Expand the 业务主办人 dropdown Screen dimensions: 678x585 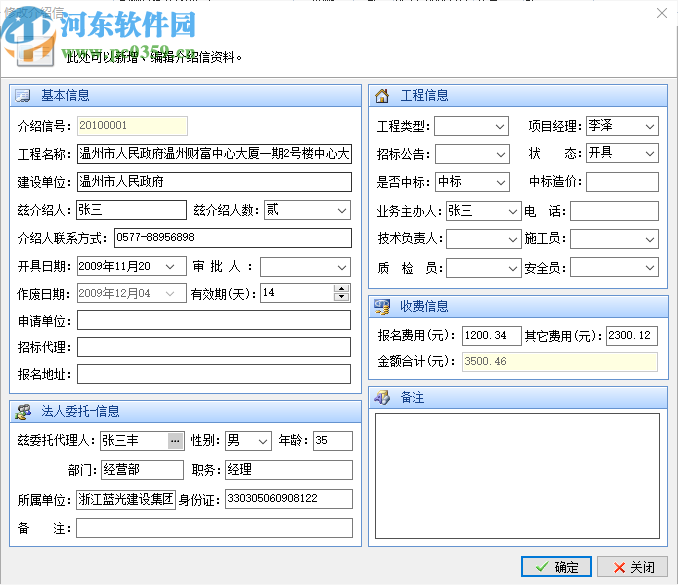tap(512, 212)
